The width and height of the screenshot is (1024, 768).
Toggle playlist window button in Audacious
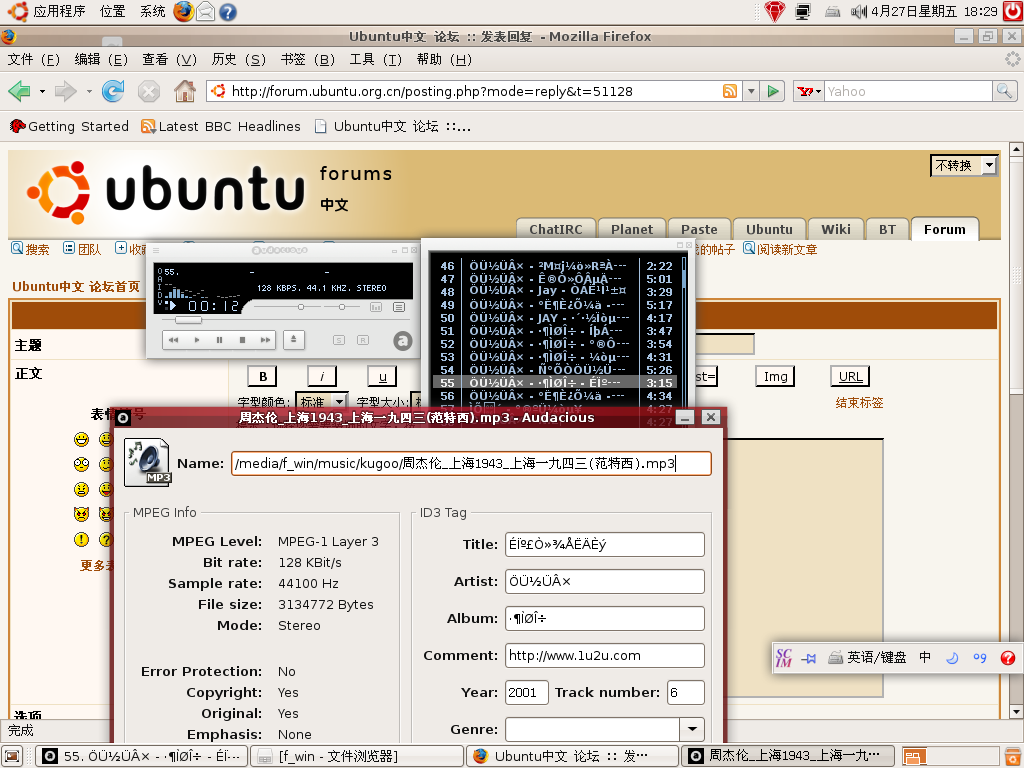pyautogui.click(x=399, y=307)
